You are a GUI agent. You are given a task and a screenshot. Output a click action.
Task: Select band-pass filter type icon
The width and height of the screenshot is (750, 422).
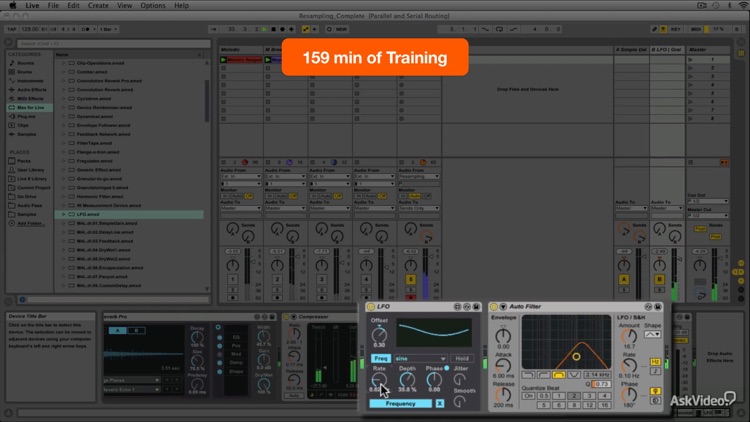click(559, 375)
